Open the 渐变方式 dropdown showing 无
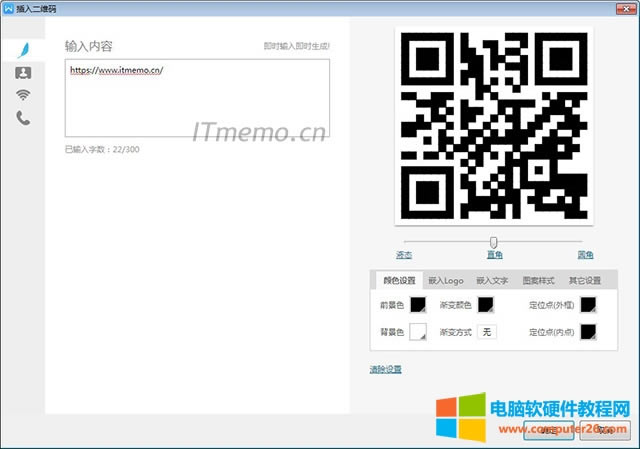 click(x=486, y=331)
